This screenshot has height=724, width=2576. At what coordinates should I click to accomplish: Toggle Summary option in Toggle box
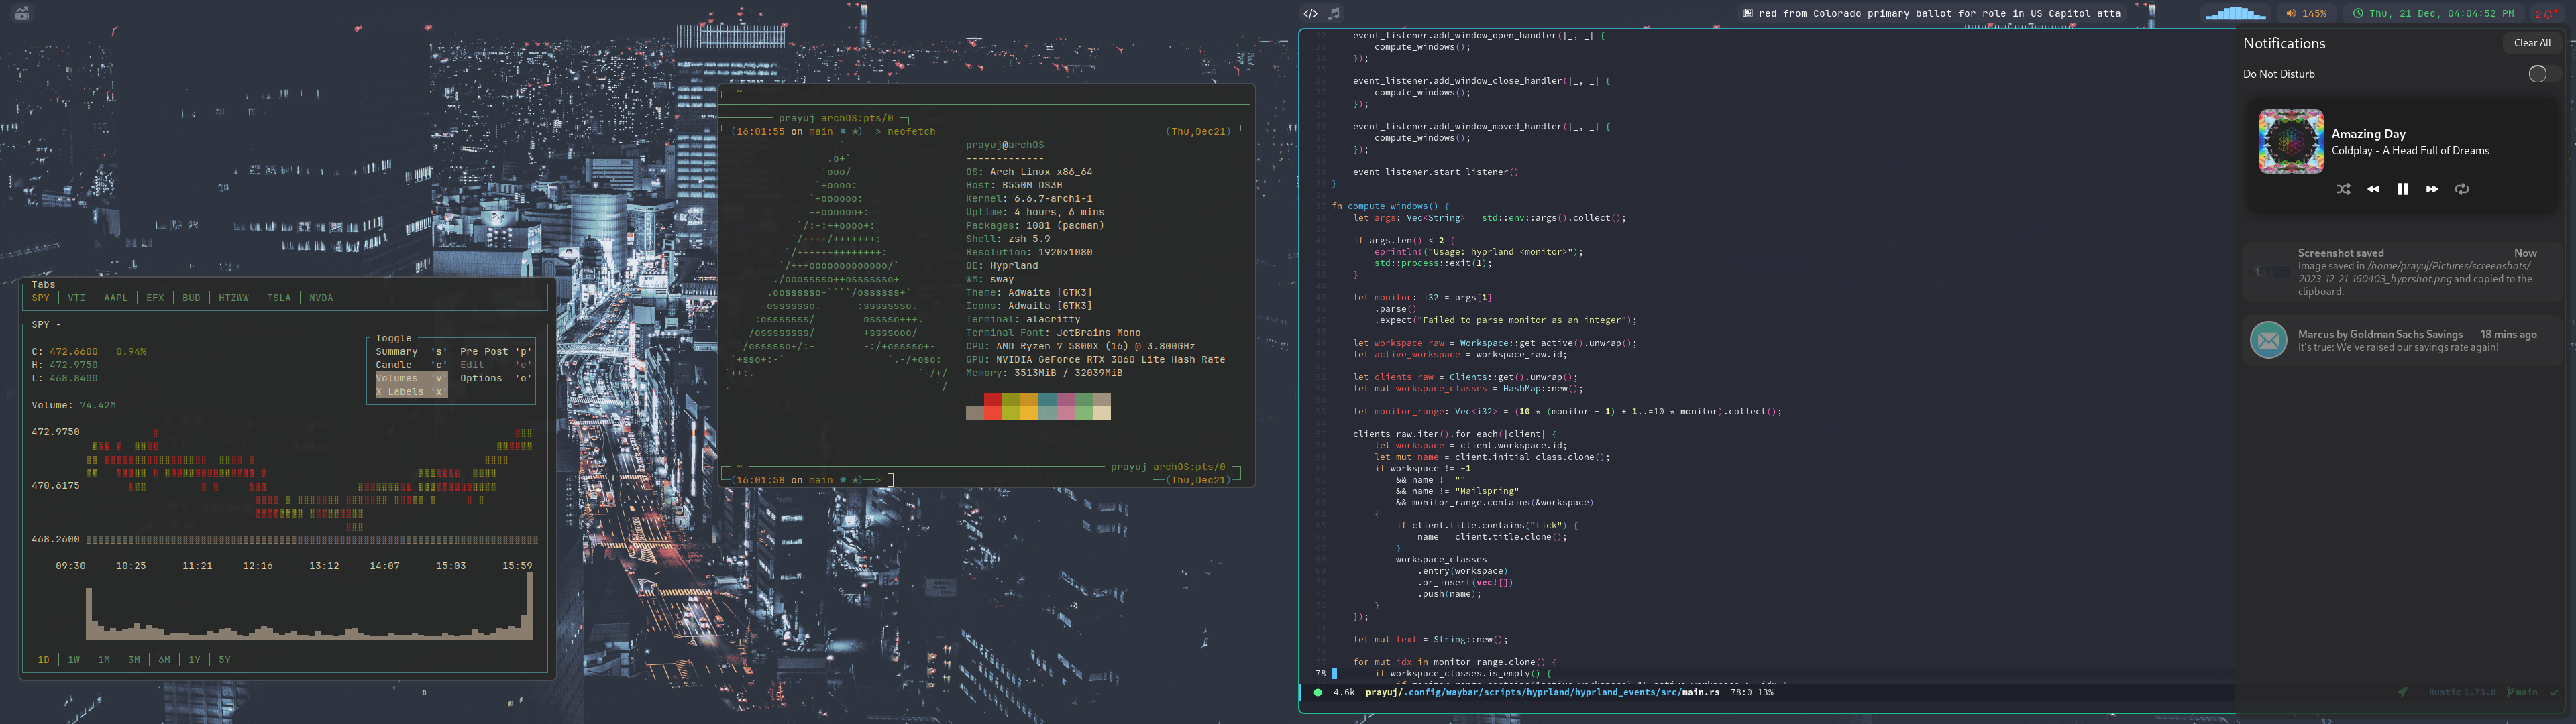pyautogui.click(x=411, y=352)
